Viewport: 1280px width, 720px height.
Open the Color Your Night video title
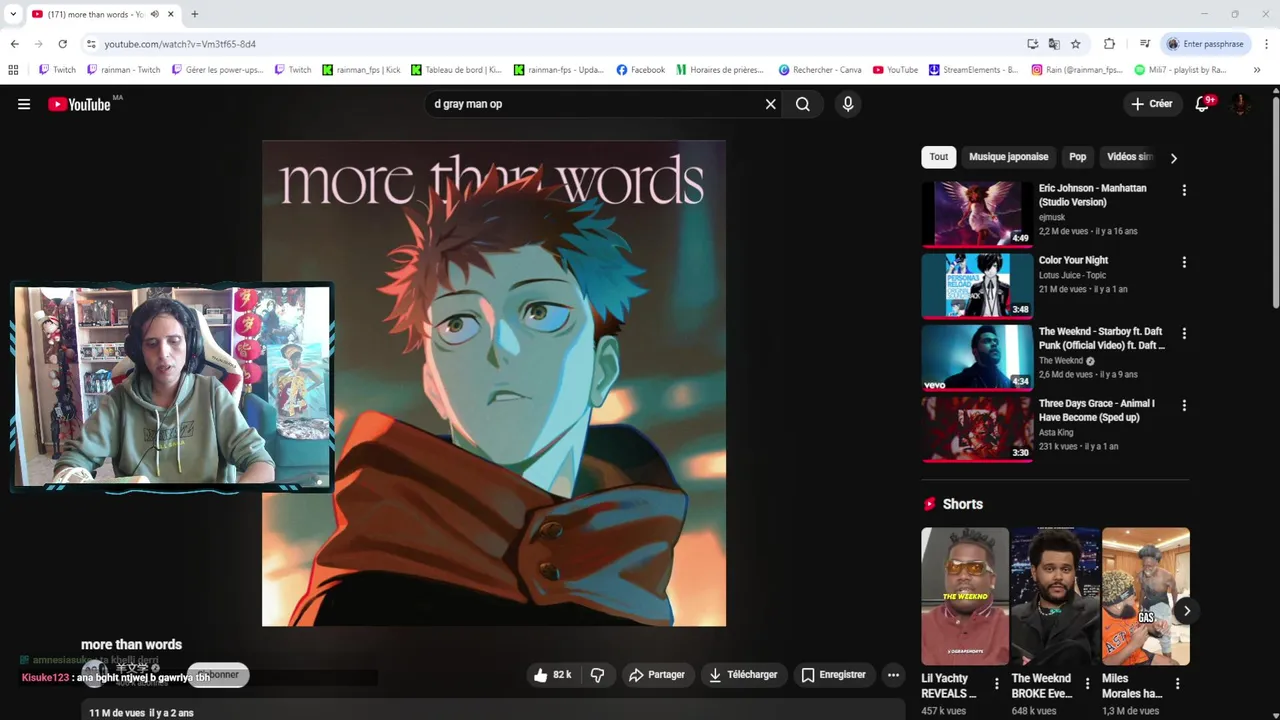coord(1073,260)
